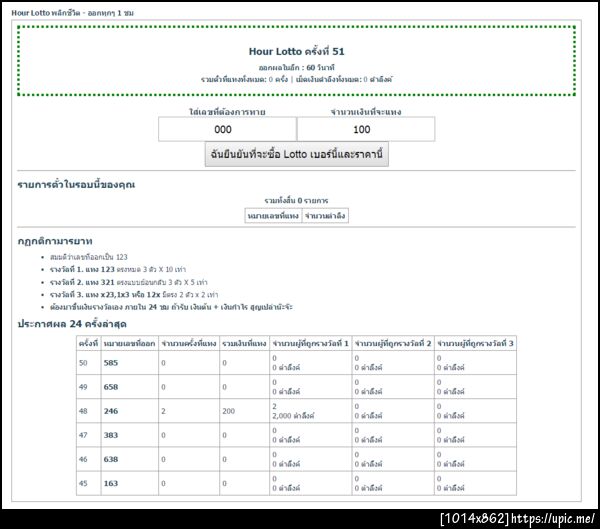Click round number 46 in results table
The height and width of the screenshot is (529, 600).
pyautogui.click(x=83, y=459)
